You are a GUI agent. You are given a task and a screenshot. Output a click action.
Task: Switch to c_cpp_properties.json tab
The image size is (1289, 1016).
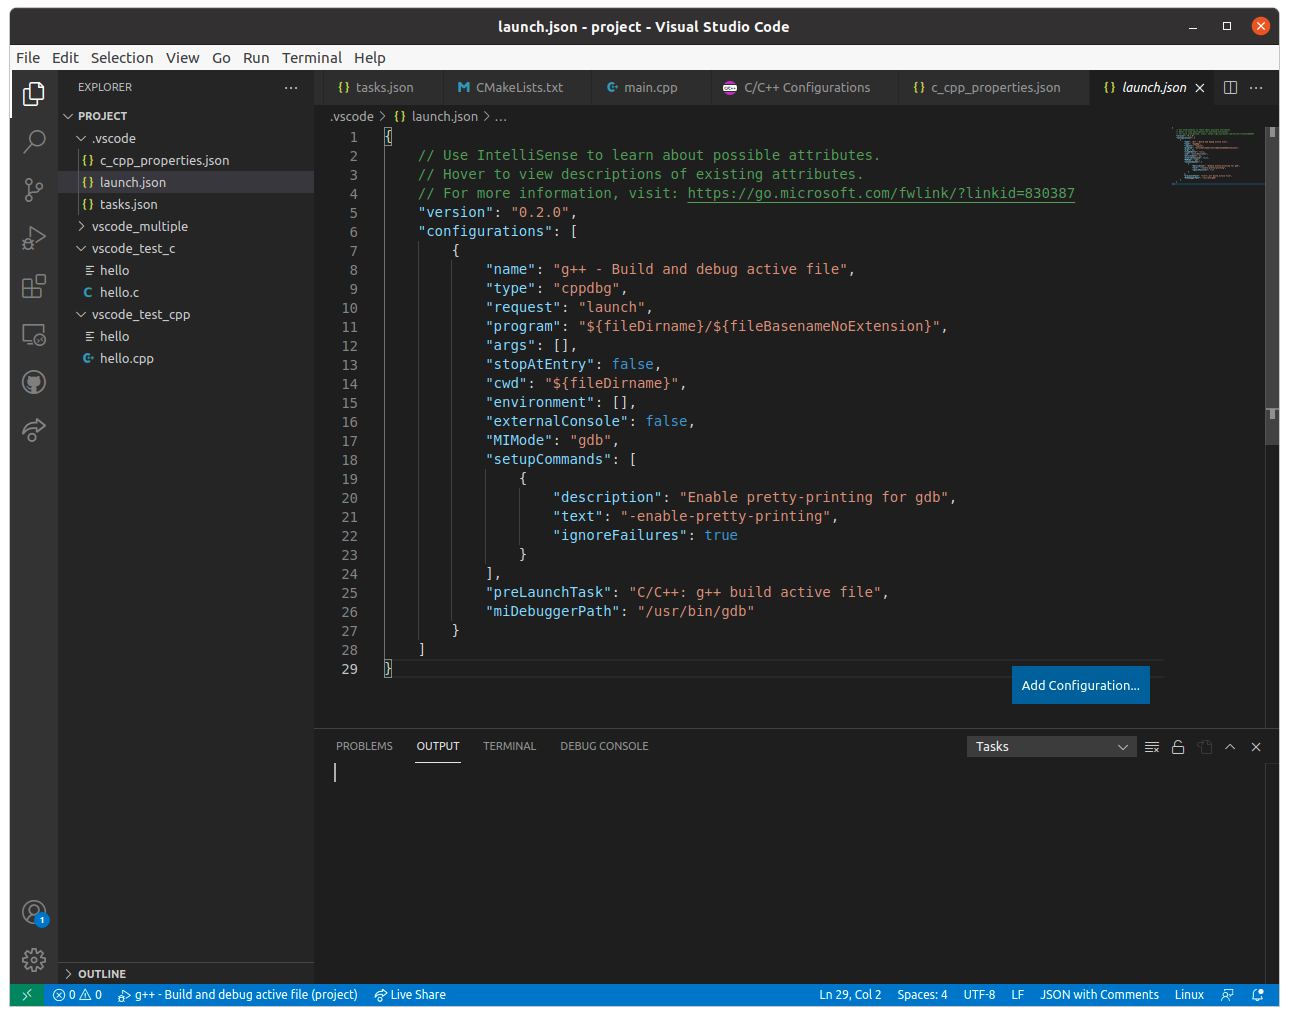pyautogui.click(x=995, y=88)
